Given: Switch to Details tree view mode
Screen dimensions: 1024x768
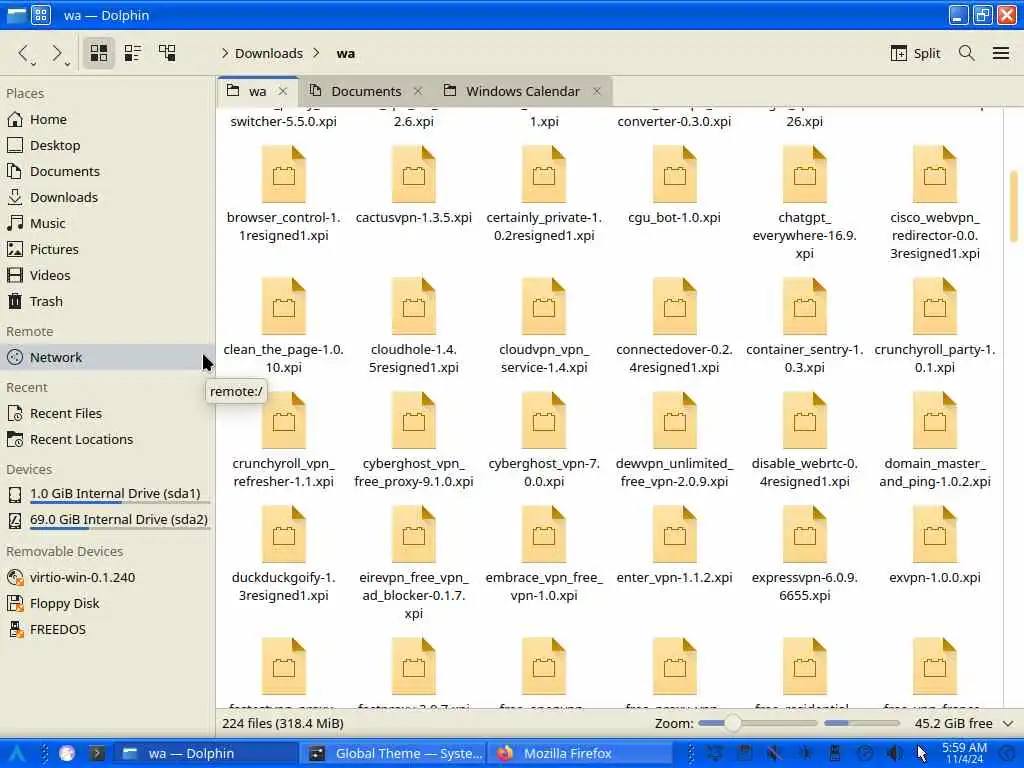Looking at the screenshot, I should (167, 53).
